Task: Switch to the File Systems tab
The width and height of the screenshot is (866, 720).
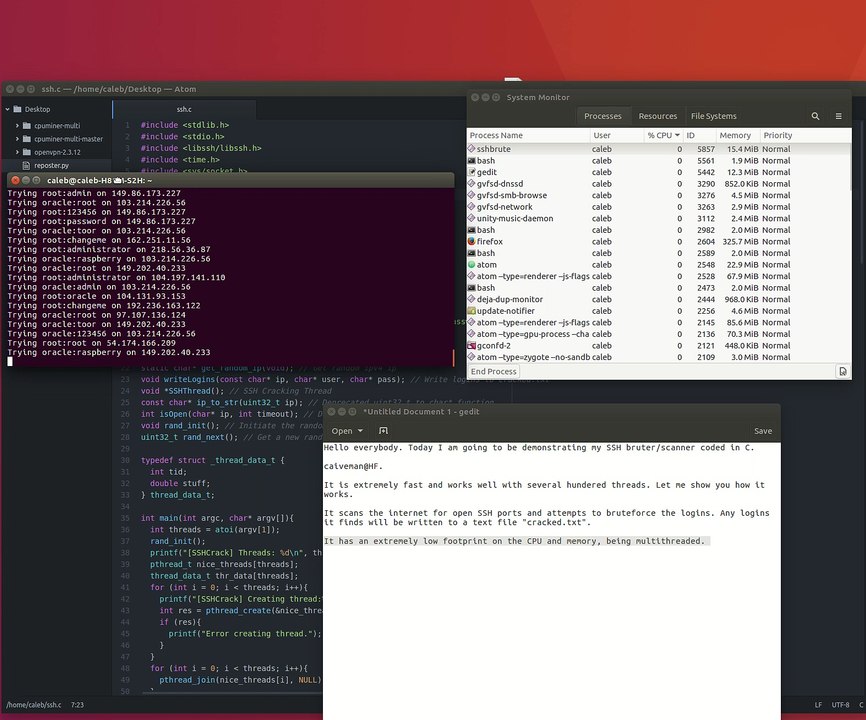Action: click(714, 116)
